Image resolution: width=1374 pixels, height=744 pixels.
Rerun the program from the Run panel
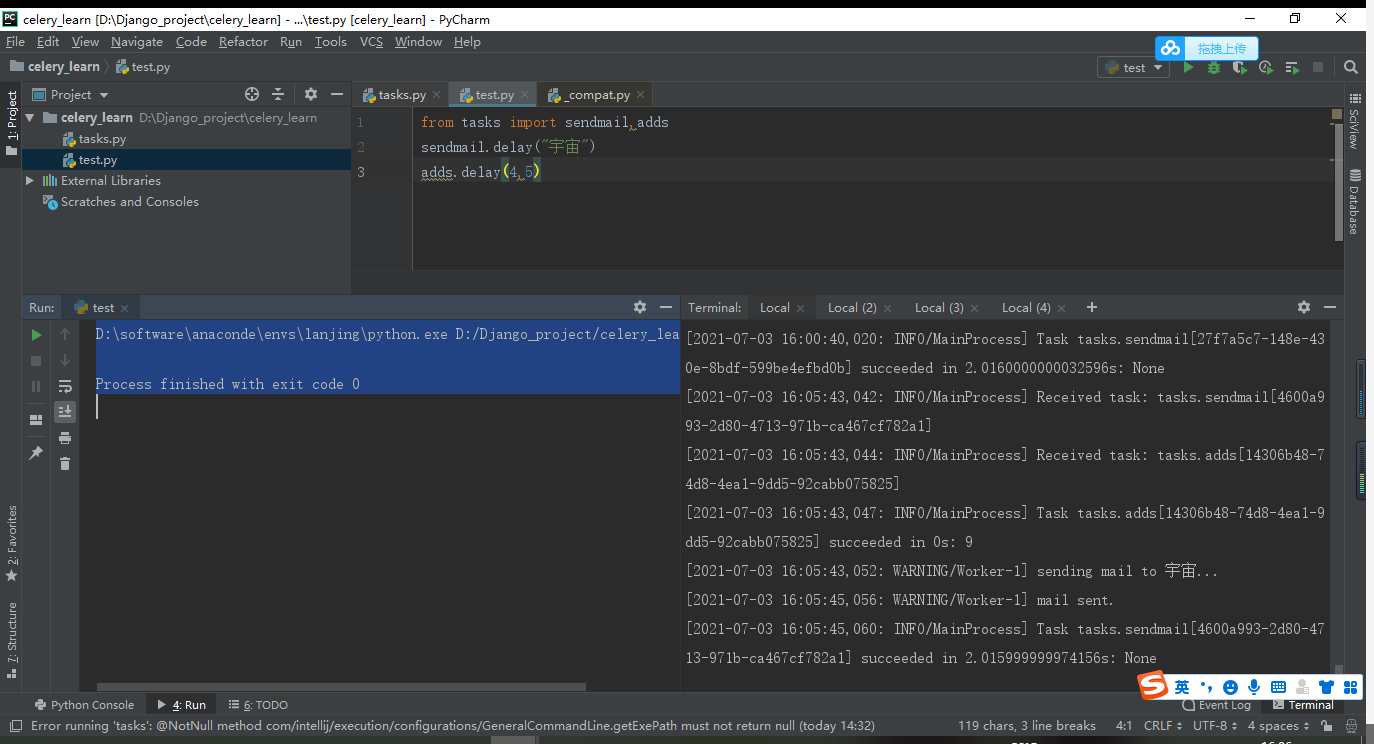35,334
